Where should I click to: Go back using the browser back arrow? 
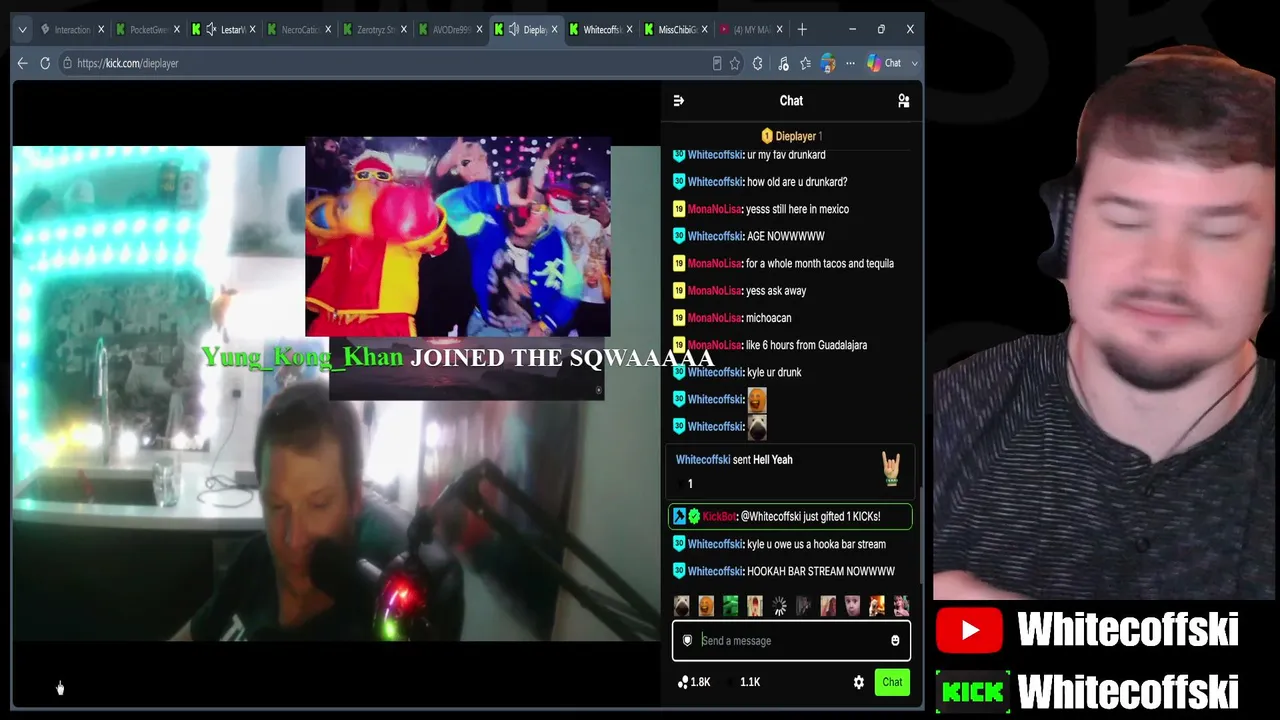22,63
